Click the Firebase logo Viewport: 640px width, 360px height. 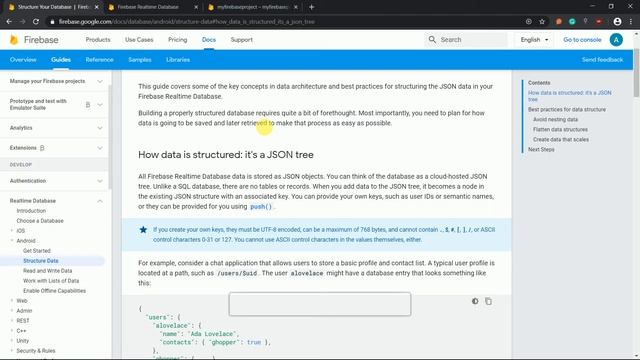pos(34,40)
